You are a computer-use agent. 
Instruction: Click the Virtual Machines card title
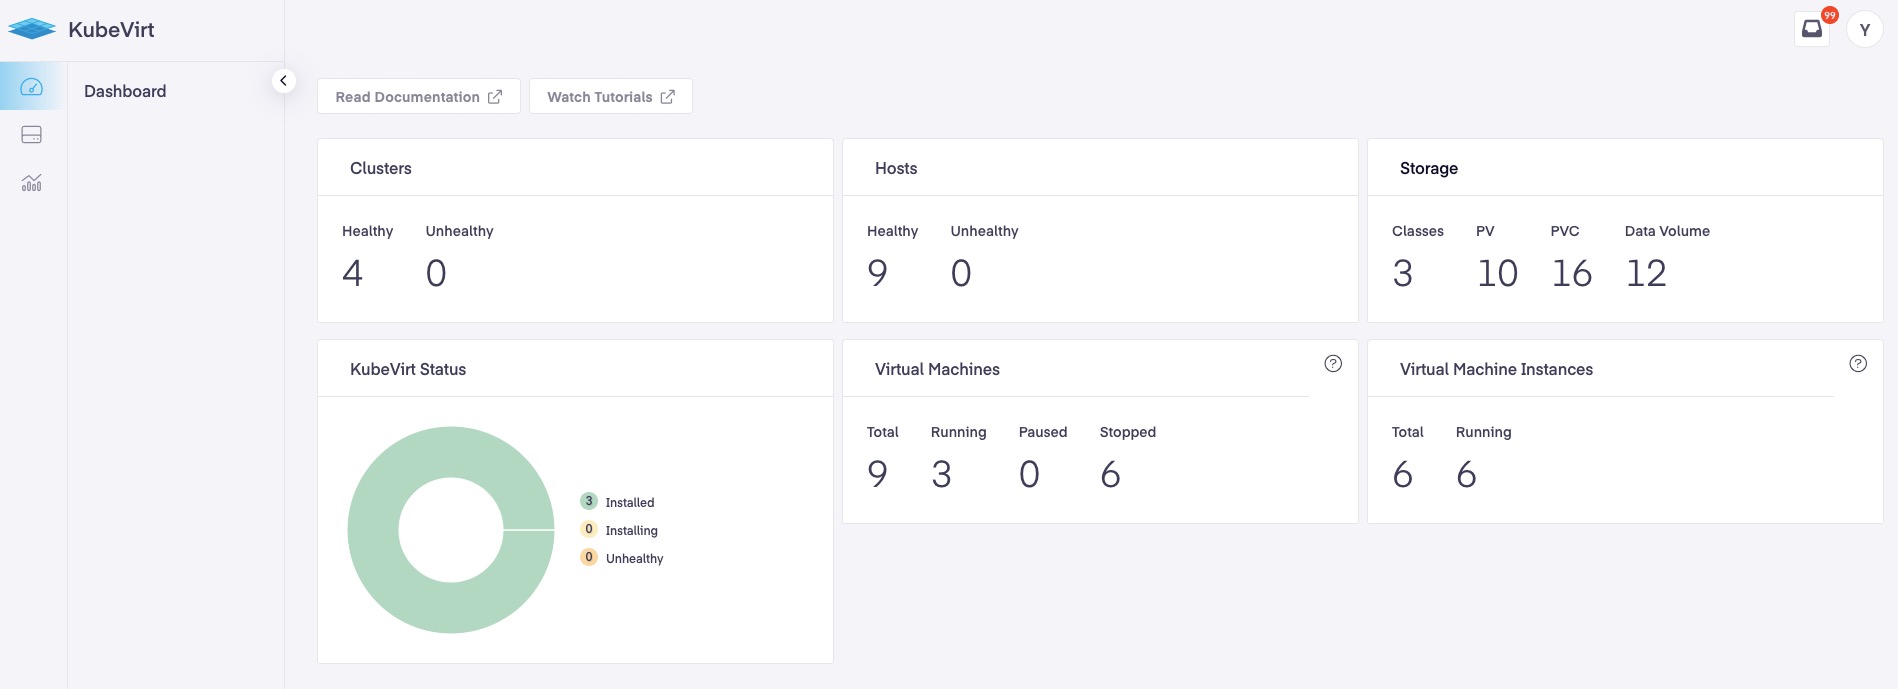pos(937,369)
